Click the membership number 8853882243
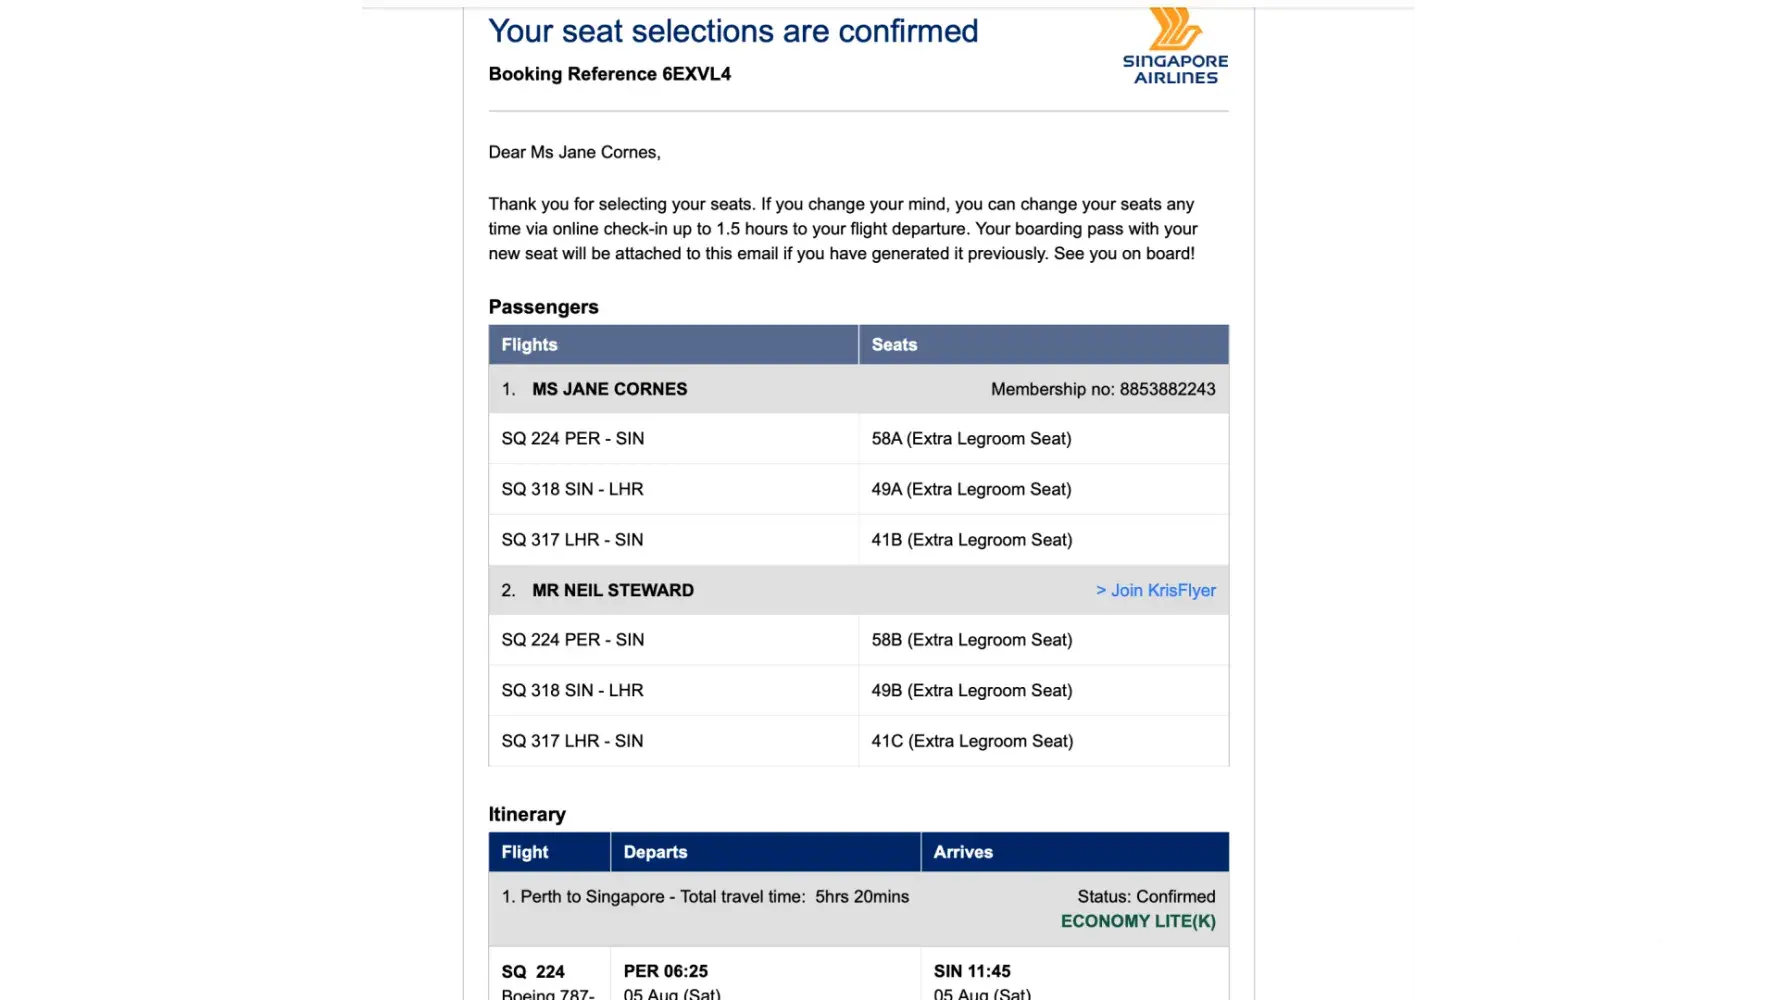 pyautogui.click(x=1167, y=389)
